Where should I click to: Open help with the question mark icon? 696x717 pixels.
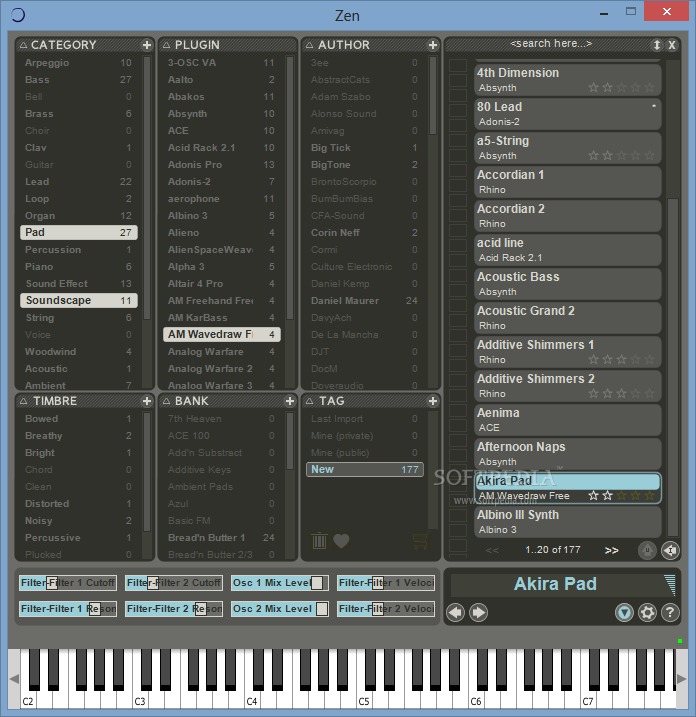coord(670,612)
